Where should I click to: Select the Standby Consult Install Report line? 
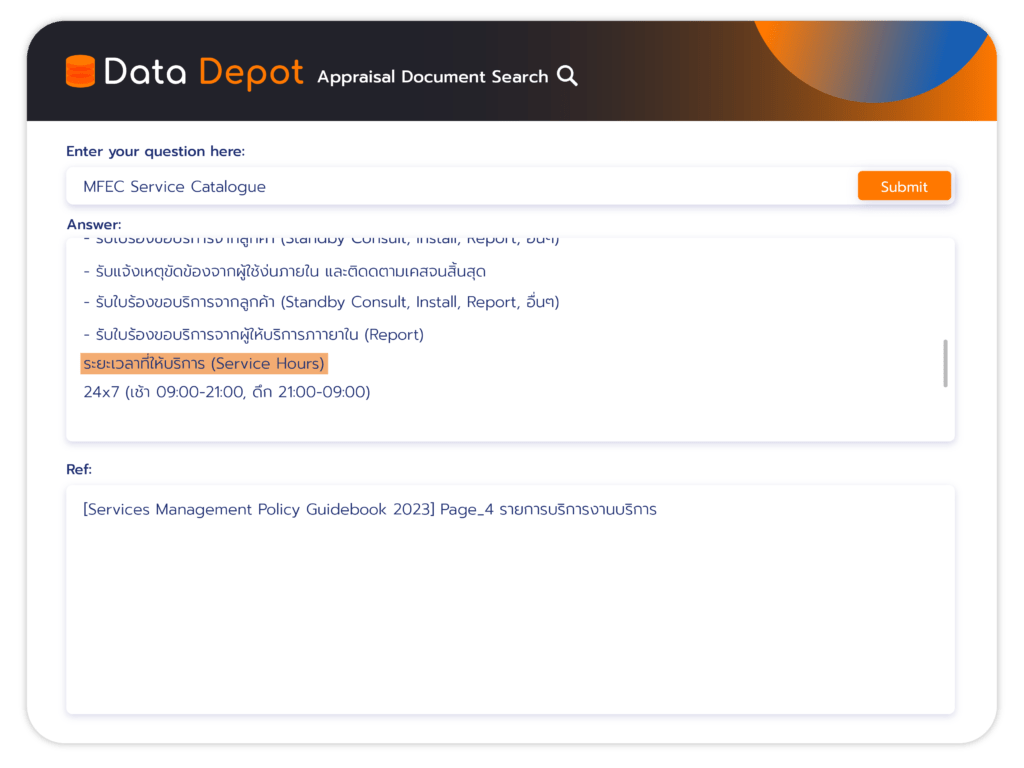(x=322, y=302)
